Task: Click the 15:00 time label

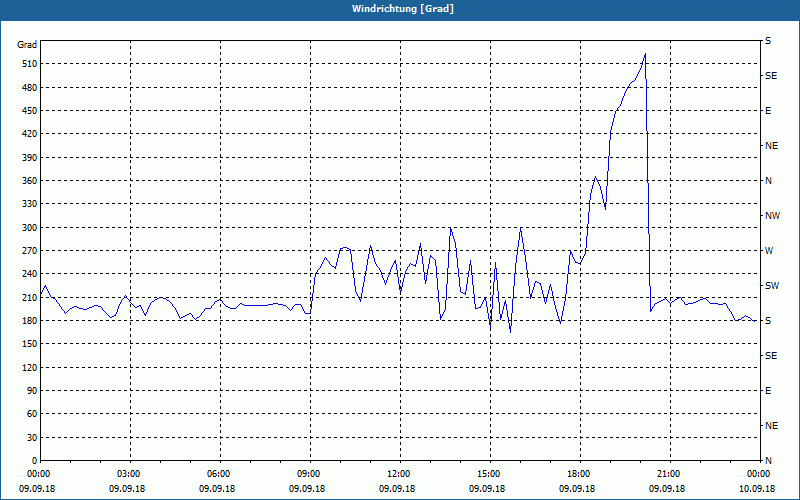Action: coord(487,473)
